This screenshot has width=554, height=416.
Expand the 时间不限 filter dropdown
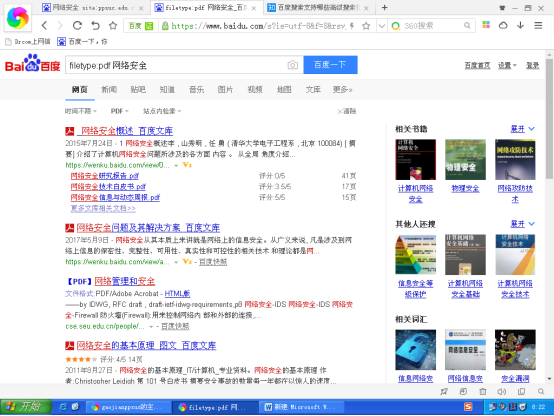click(x=81, y=111)
